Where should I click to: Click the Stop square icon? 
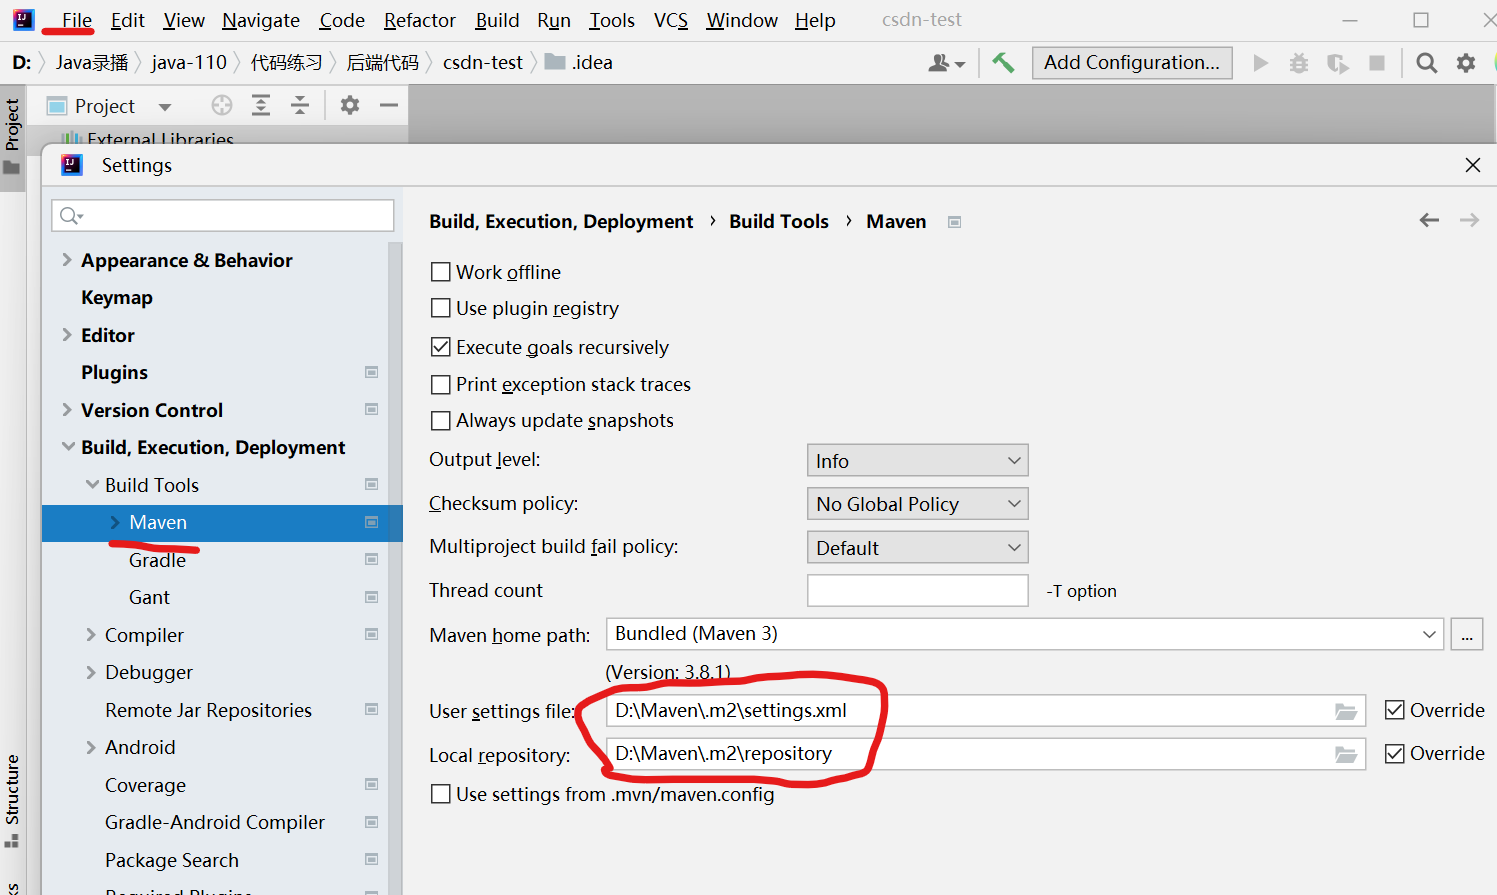tap(1377, 63)
